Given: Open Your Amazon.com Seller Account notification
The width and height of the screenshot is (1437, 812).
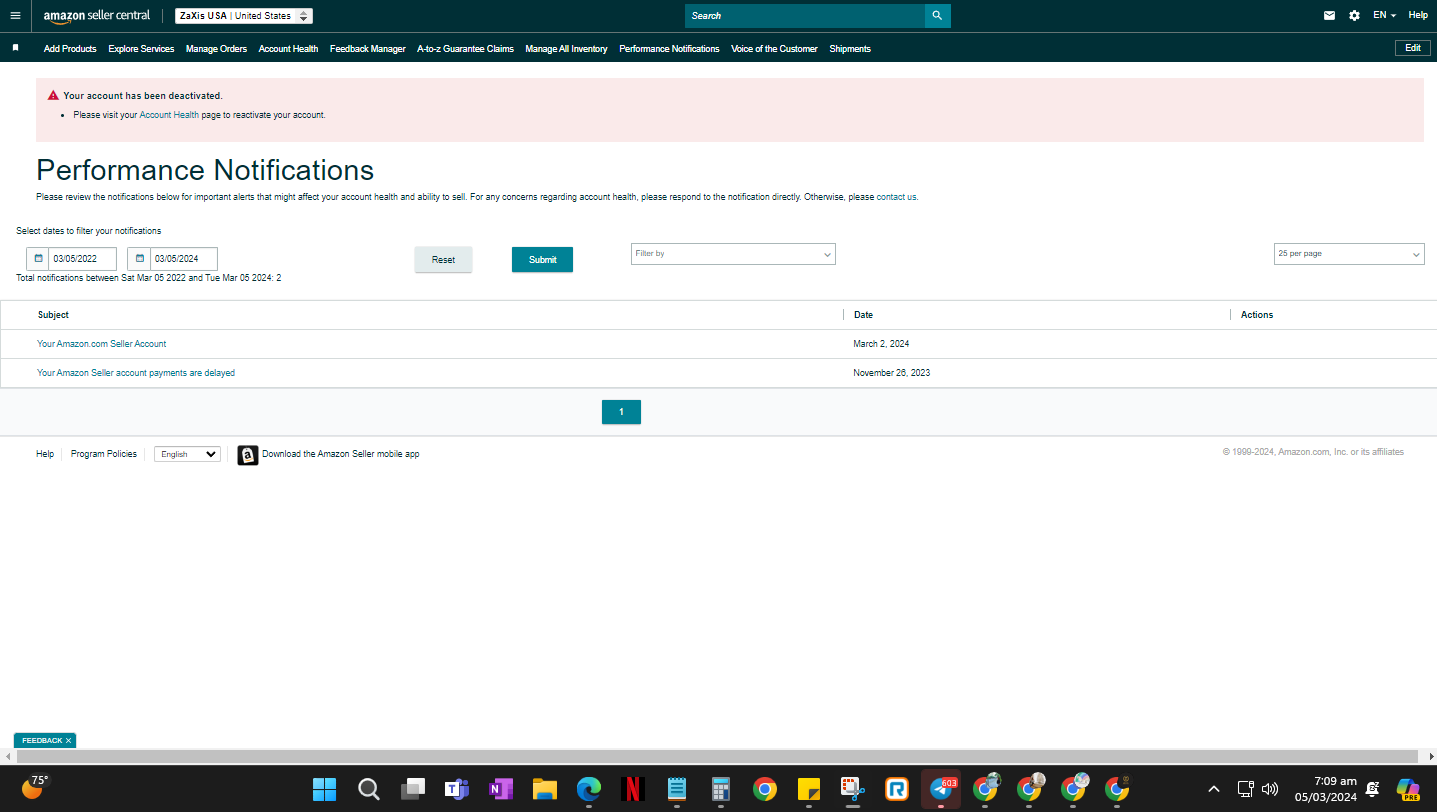Looking at the screenshot, I should (102, 344).
